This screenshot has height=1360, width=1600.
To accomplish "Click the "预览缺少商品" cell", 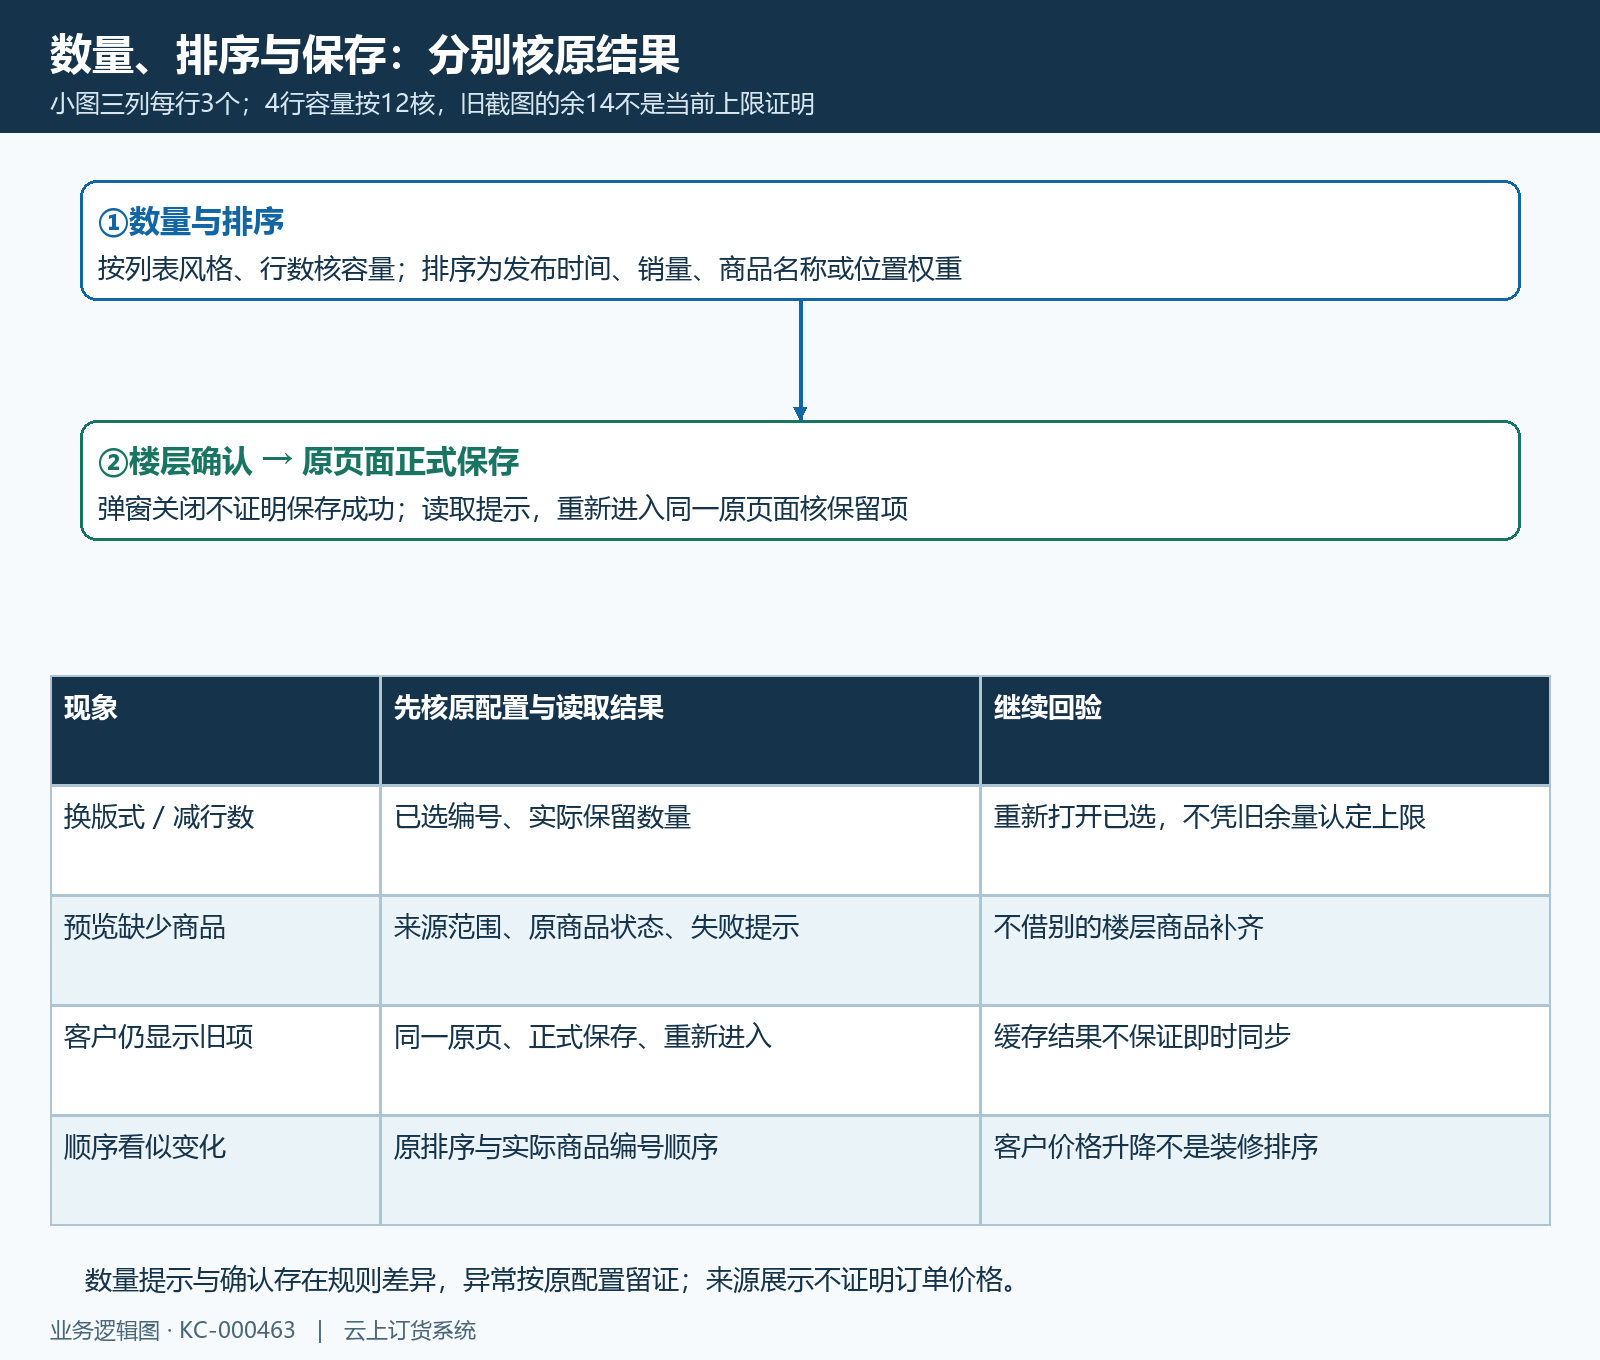I will tap(215, 951).
